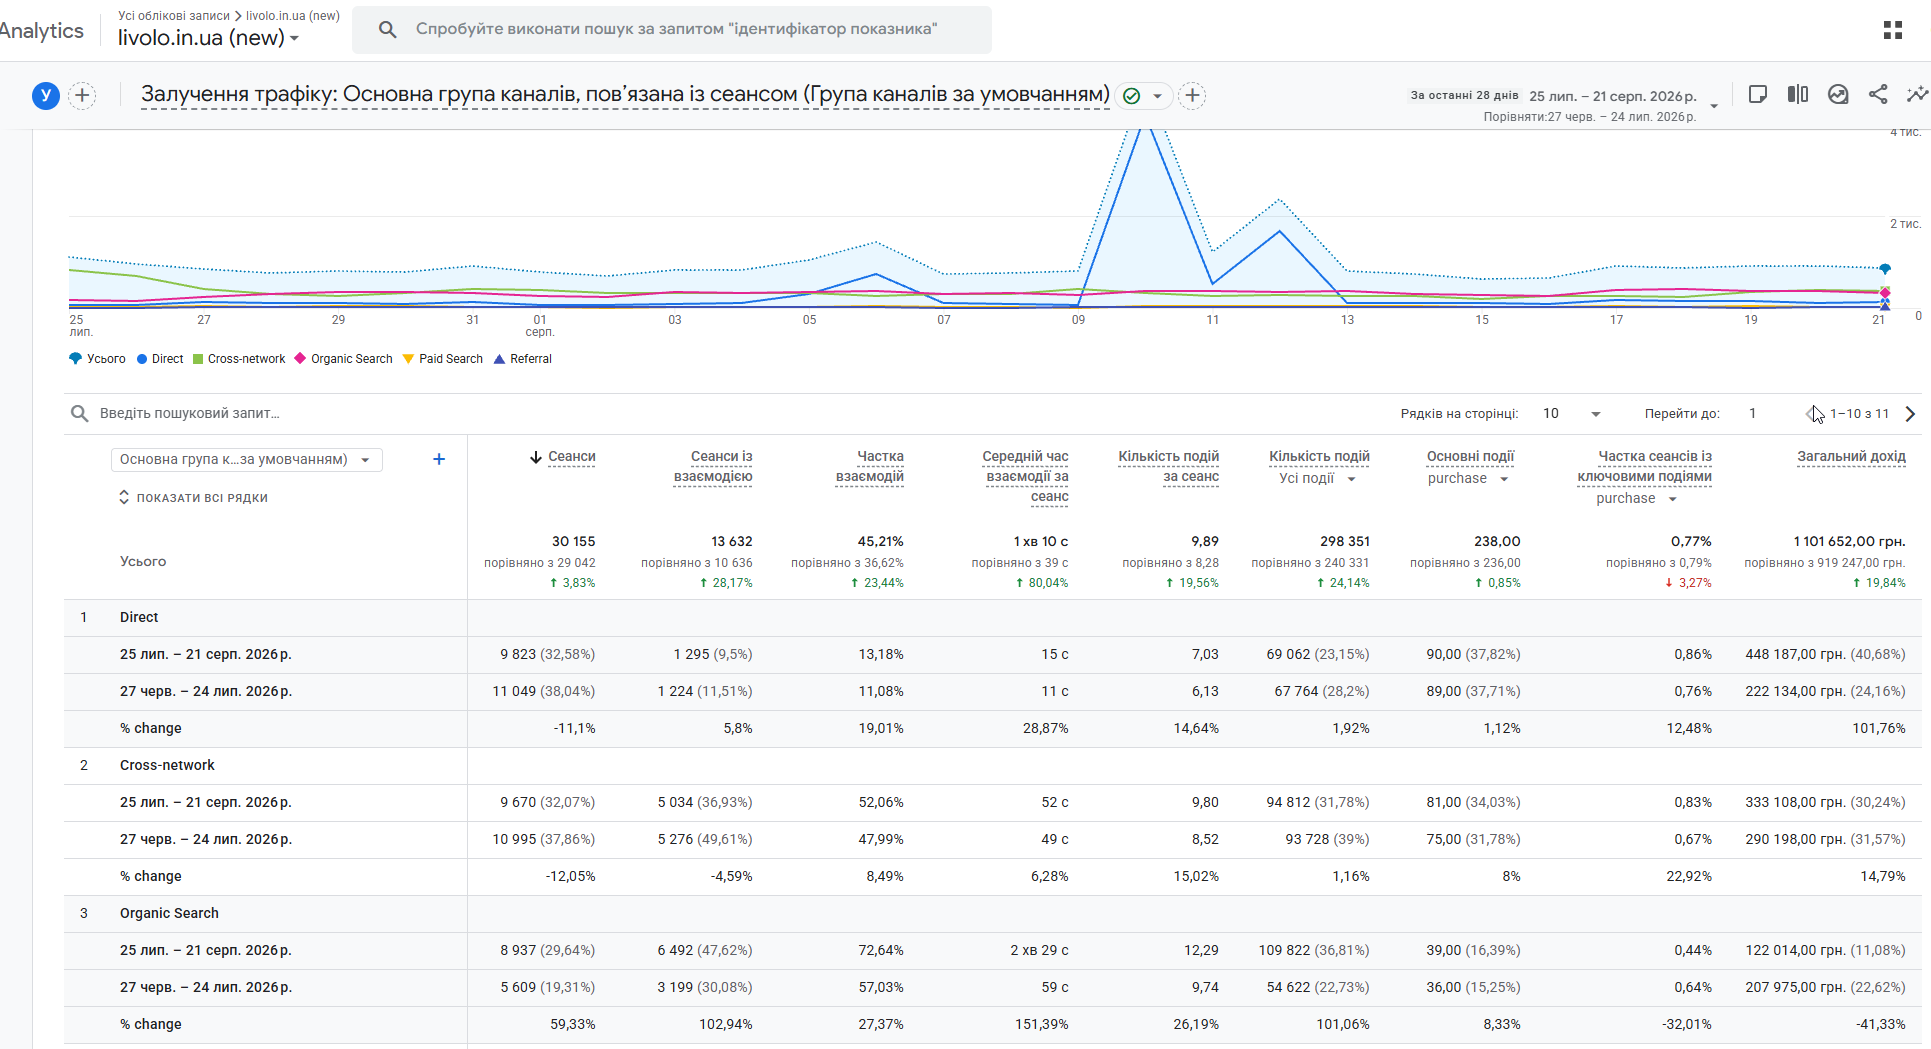Image resolution: width=1931 pixels, height=1049 pixels.
Task: Add a secondary dimension with blue plus
Action: [x=439, y=459]
